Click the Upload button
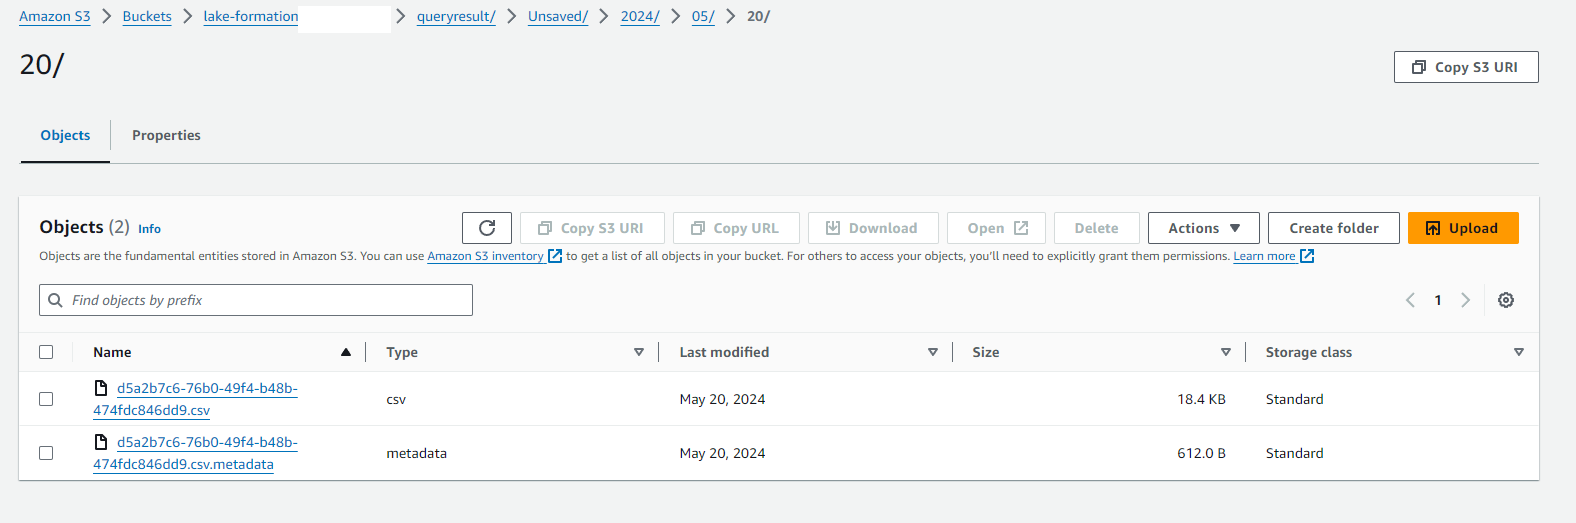This screenshot has height=523, width=1576. [x=1463, y=228]
